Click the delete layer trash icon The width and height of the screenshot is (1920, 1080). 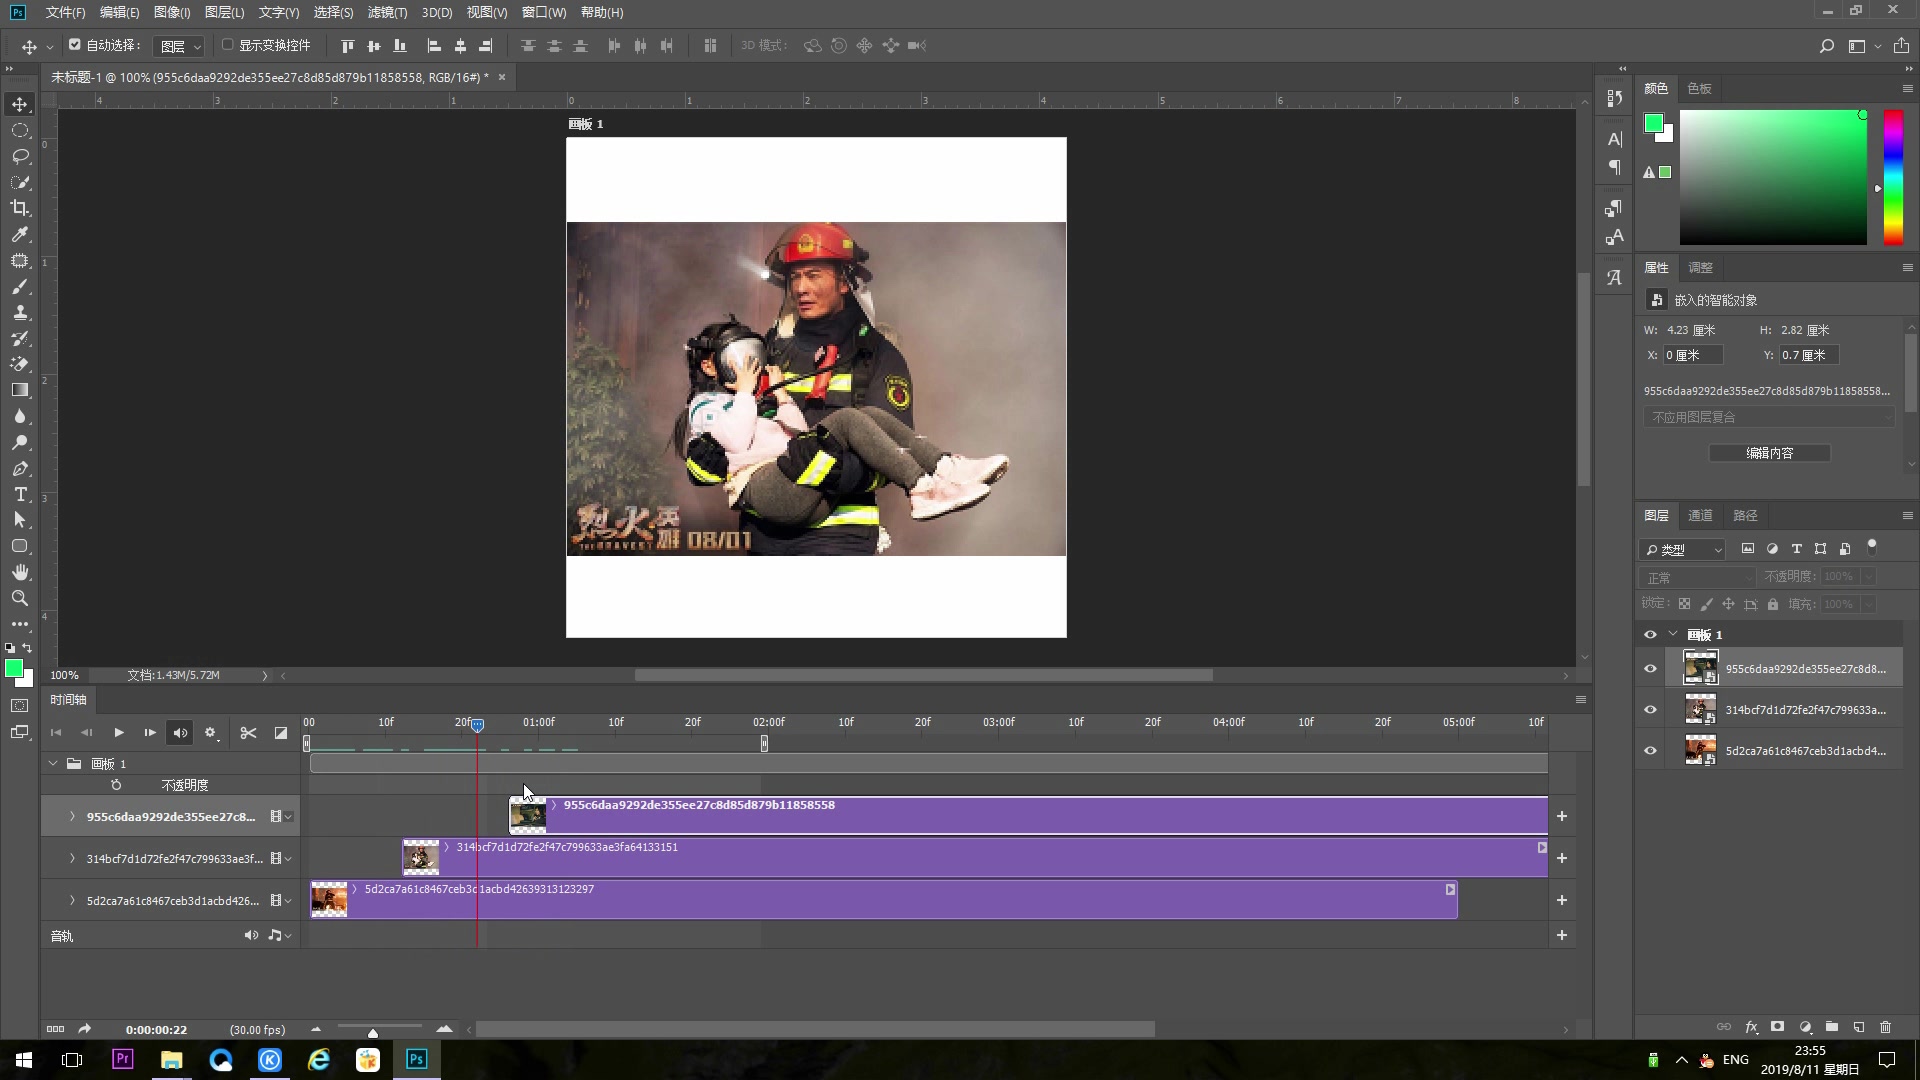click(1885, 1027)
